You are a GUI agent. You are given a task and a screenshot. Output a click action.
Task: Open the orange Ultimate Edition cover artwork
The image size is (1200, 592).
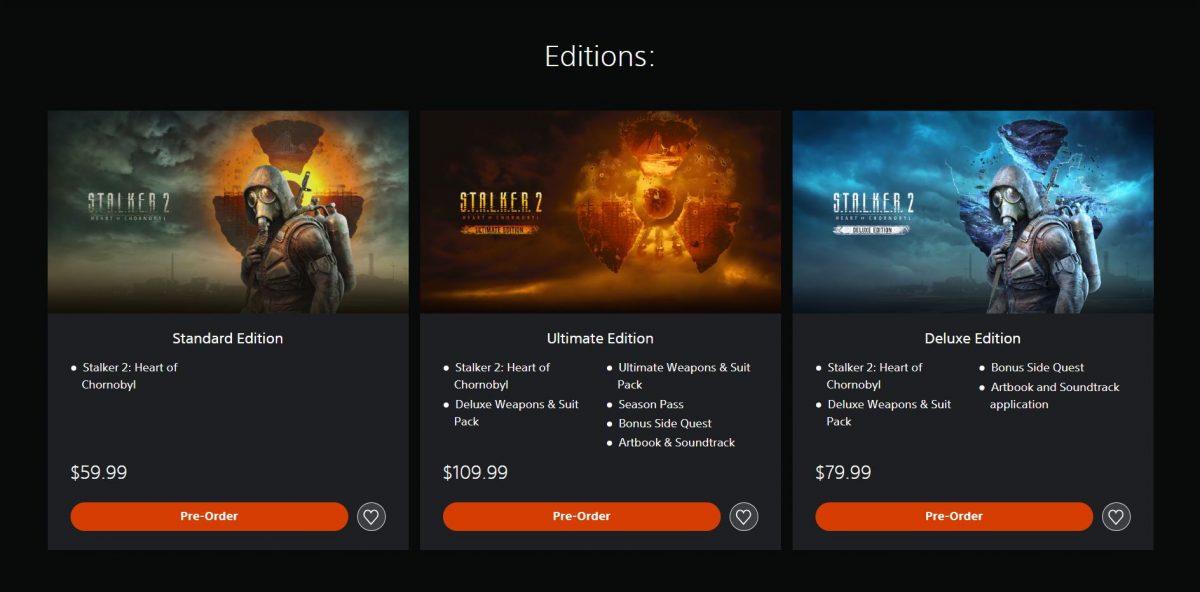600,212
